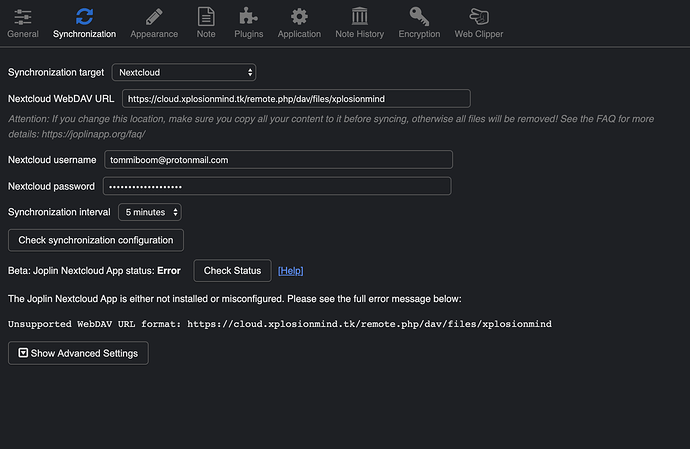Image resolution: width=690 pixels, height=449 pixels.
Task: Click the Application gear icon
Action: tap(299, 17)
